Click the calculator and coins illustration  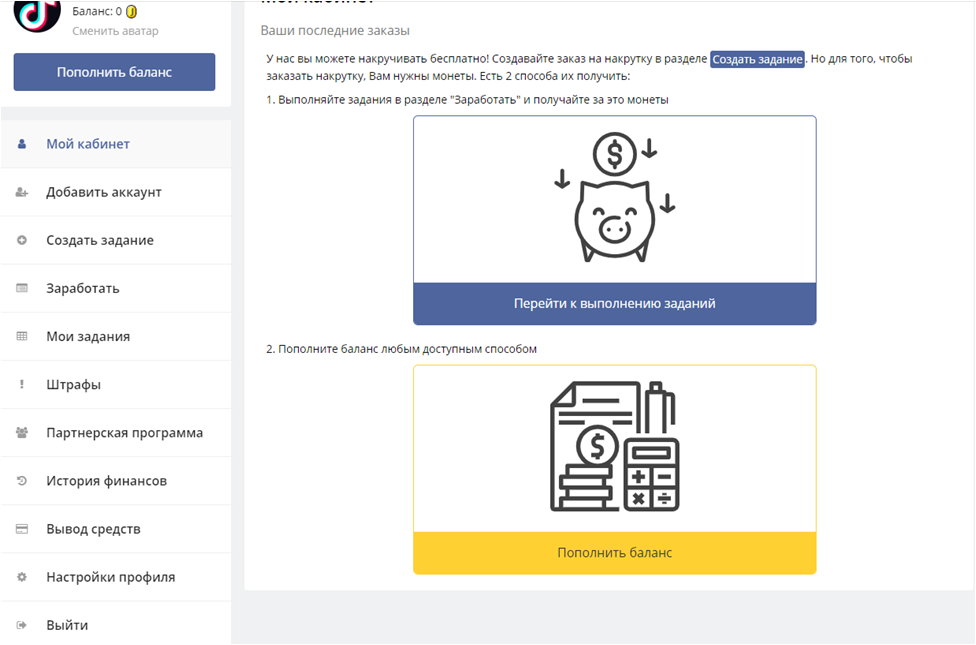(614, 447)
